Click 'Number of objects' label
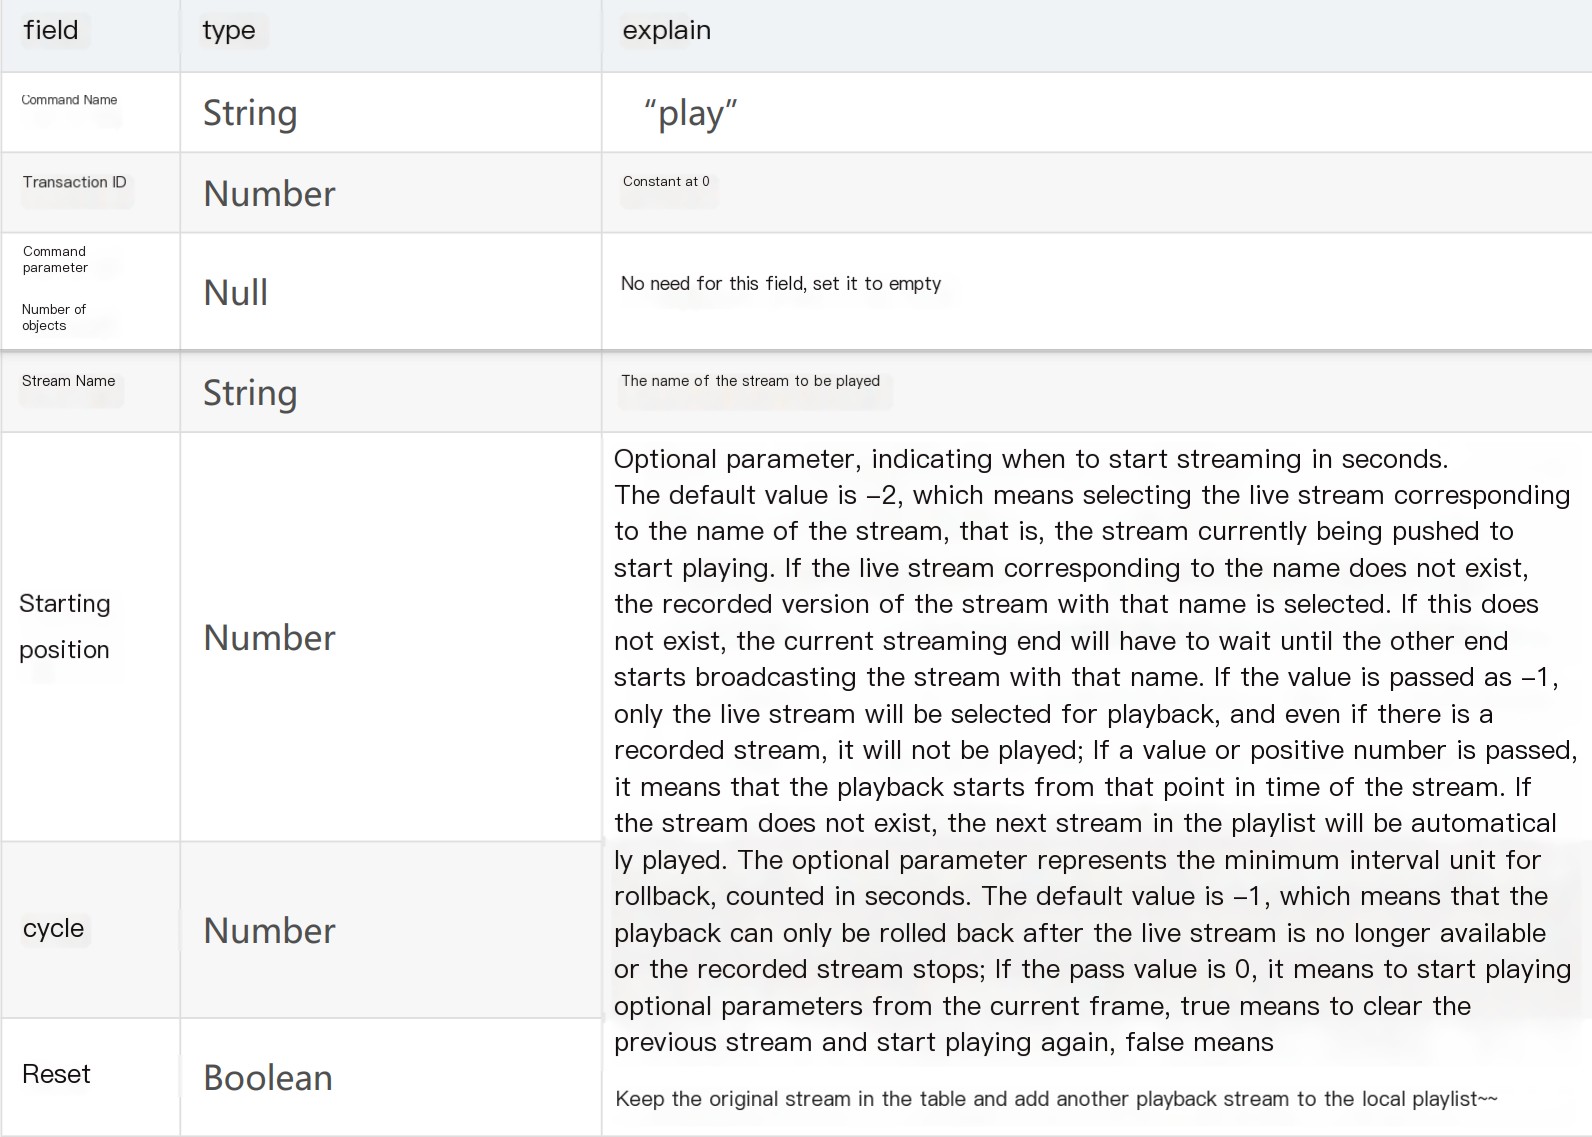 (54, 317)
